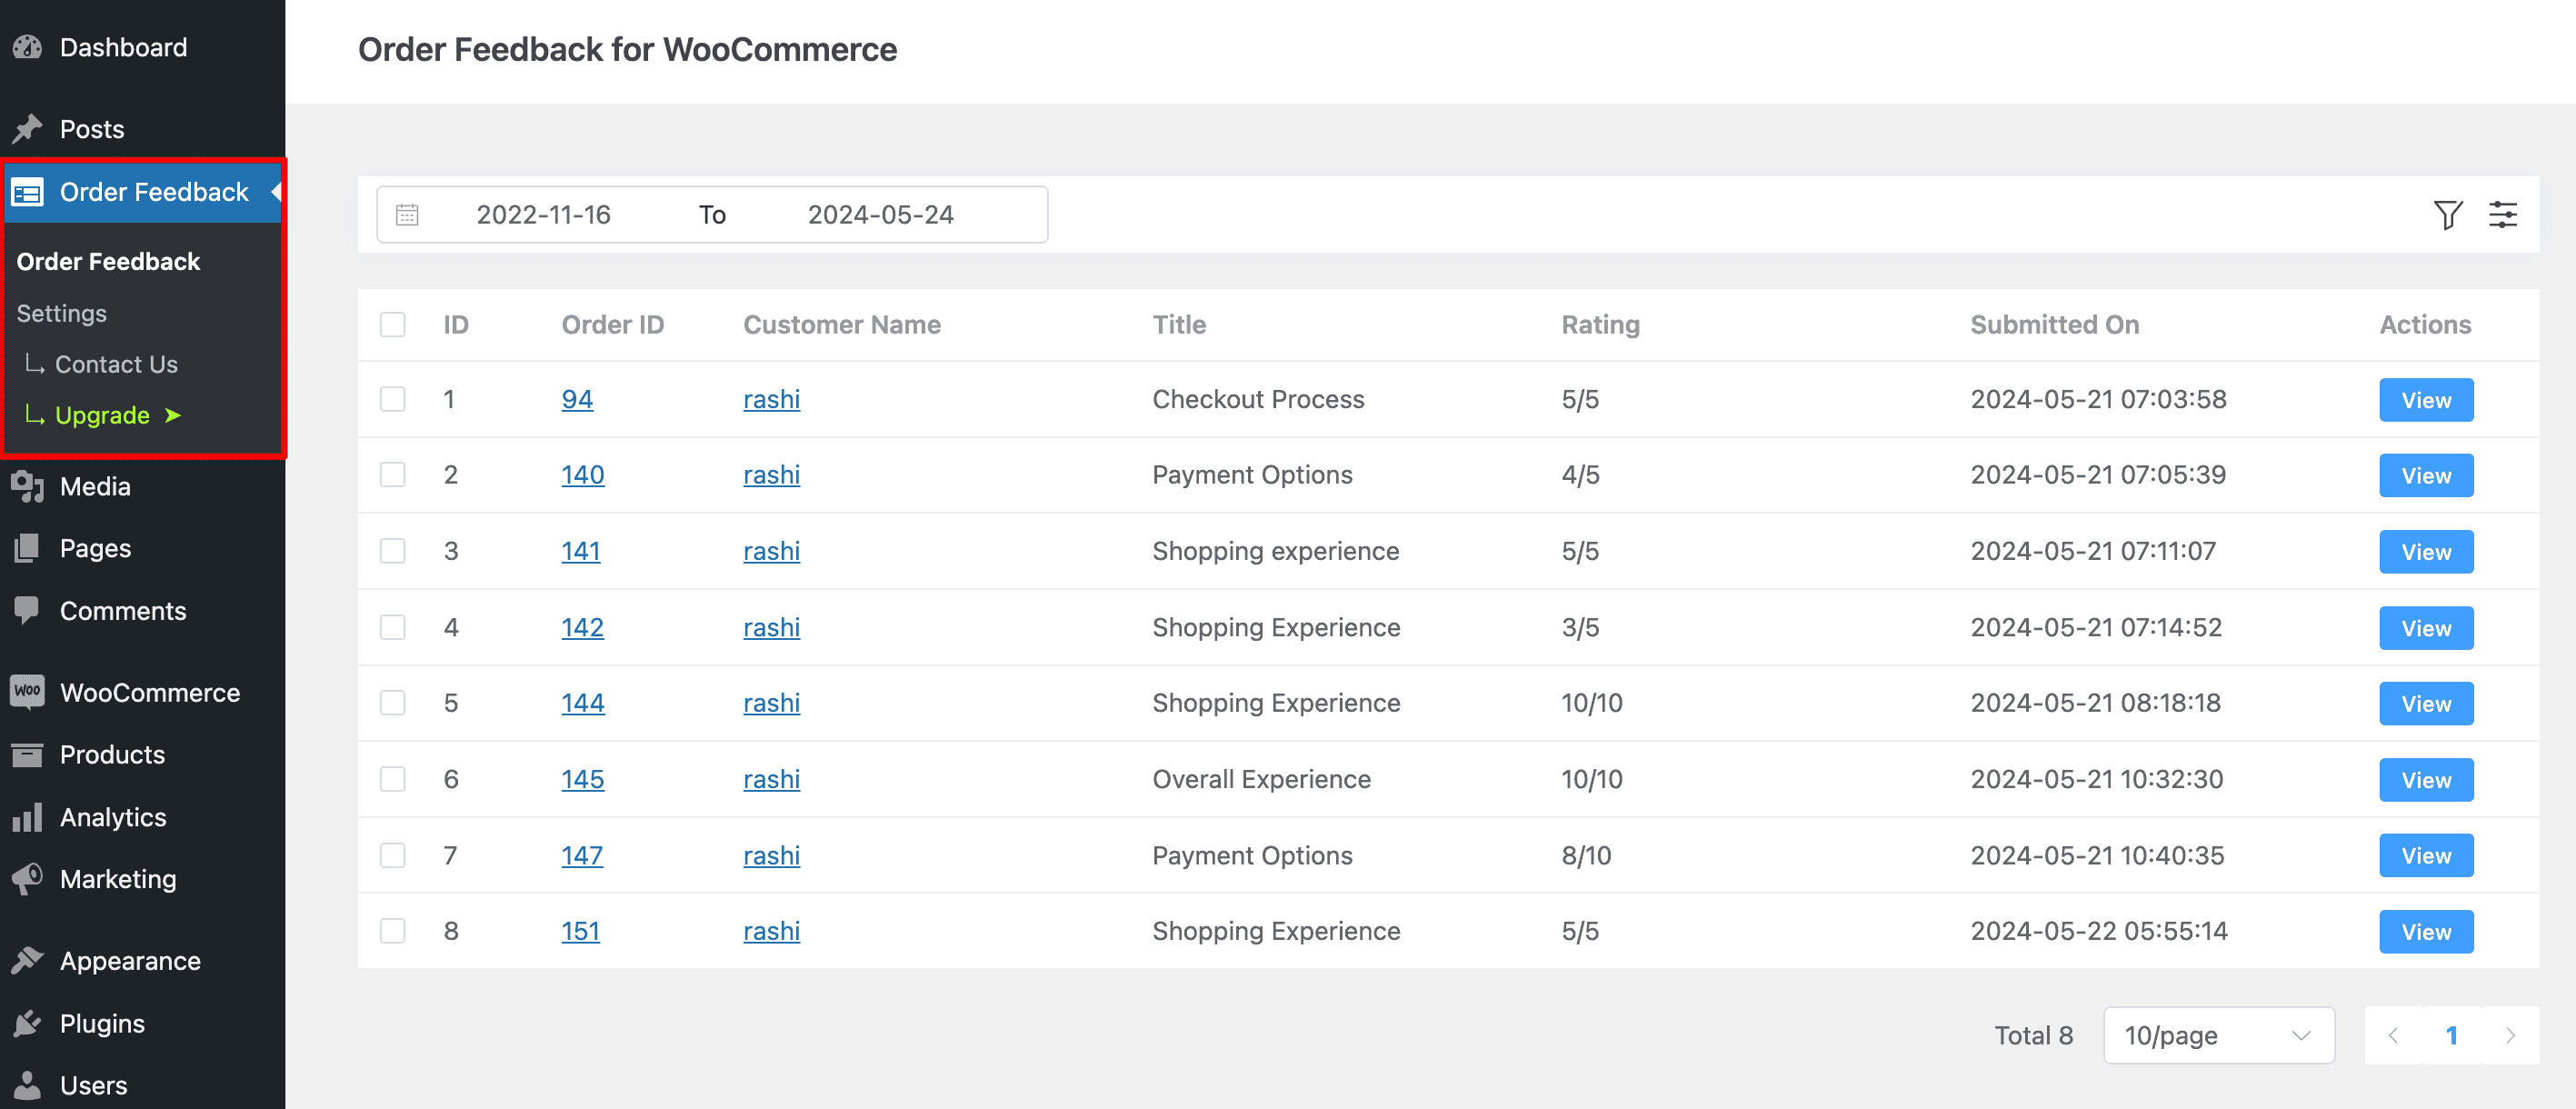Check the row for order 140

pos(393,475)
